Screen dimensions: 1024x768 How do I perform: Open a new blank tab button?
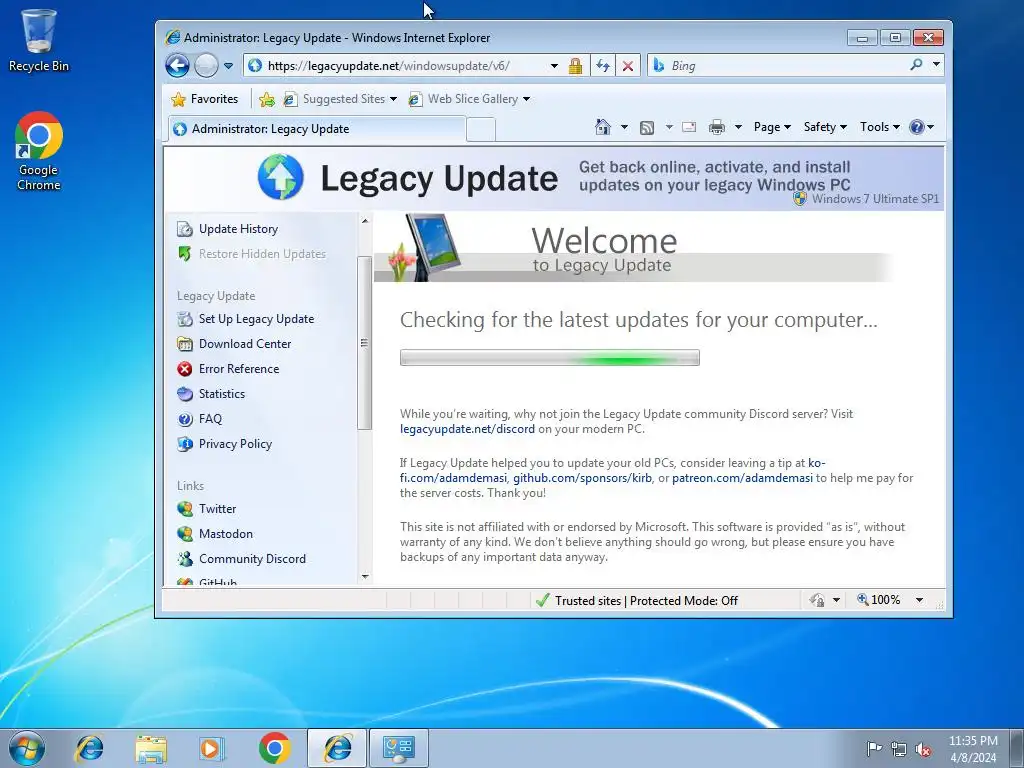(481, 129)
